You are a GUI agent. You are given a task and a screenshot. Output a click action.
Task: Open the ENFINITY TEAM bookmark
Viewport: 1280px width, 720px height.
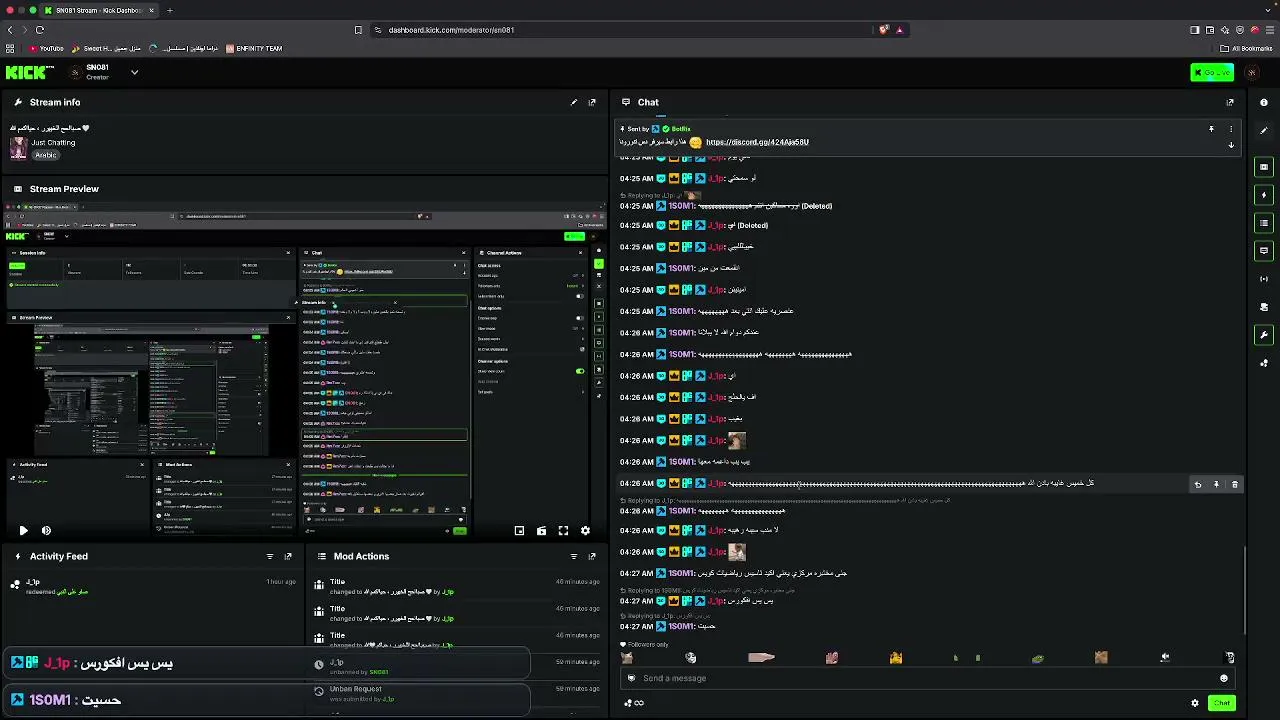click(x=254, y=48)
